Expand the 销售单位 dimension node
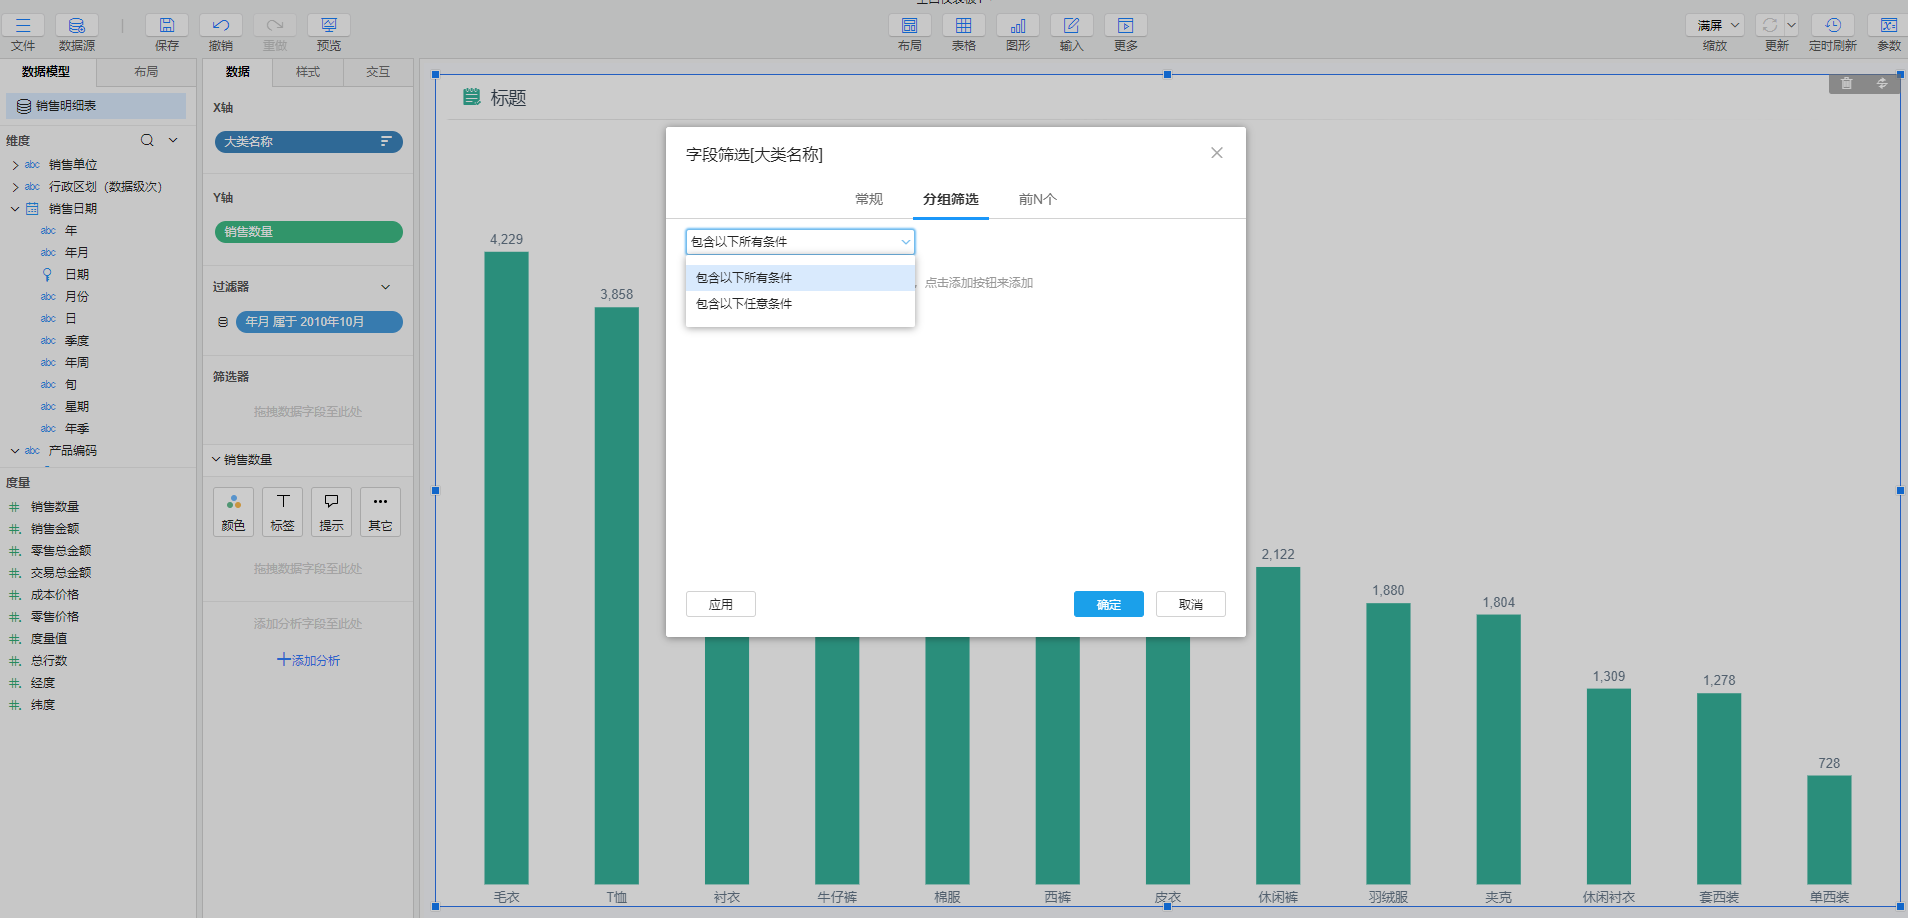The width and height of the screenshot is (1908, 918). [15, 165]
